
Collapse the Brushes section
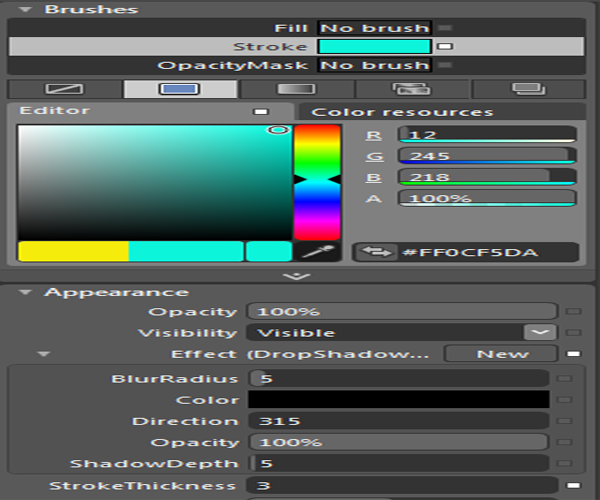[25, 9]
